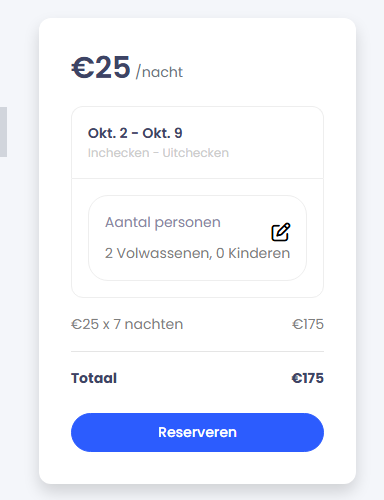Click the blue Reserveren button

[x=197, y=432]
